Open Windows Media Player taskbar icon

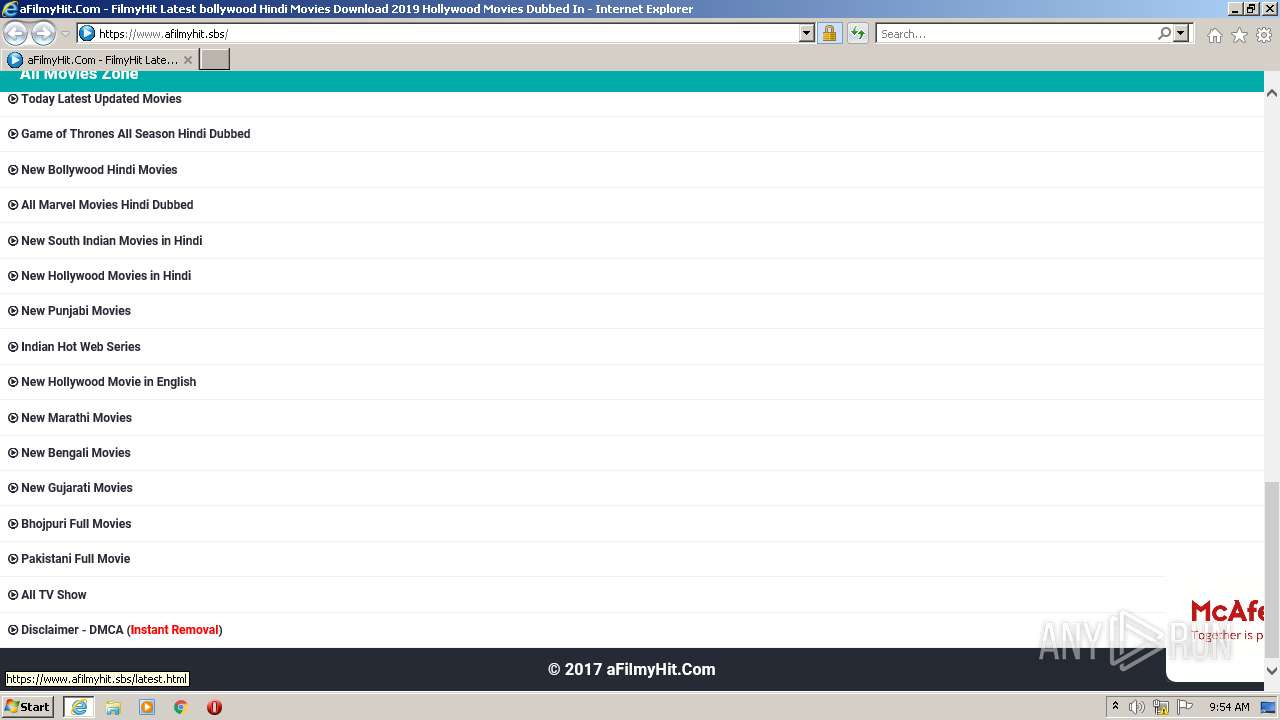pos(147,707)
